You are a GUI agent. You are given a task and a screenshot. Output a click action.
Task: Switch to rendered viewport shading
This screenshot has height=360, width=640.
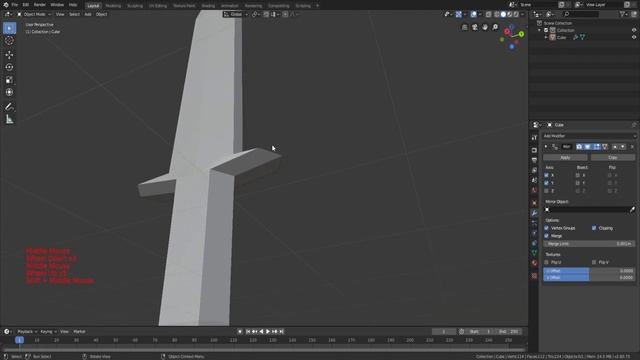tap(516, 14)
